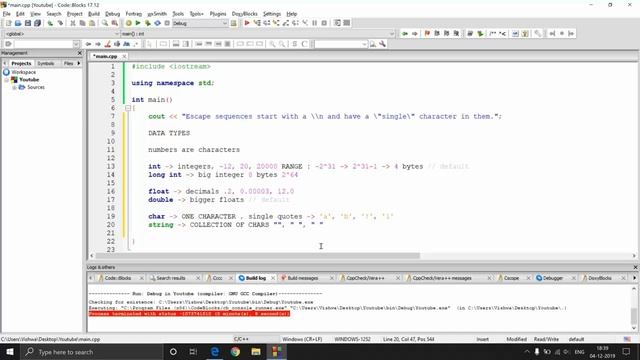Open Google Chrome from the taskbar
Viewport: 640px width, 360px height.
(235, 352)
